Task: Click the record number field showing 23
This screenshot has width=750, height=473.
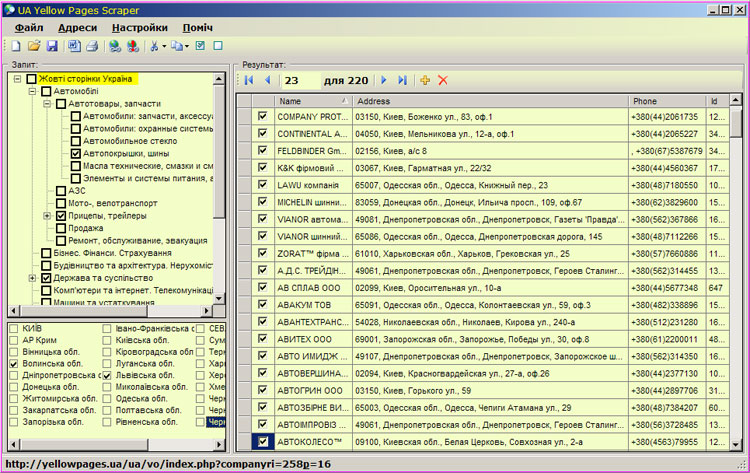Action: tap(300, 80)
